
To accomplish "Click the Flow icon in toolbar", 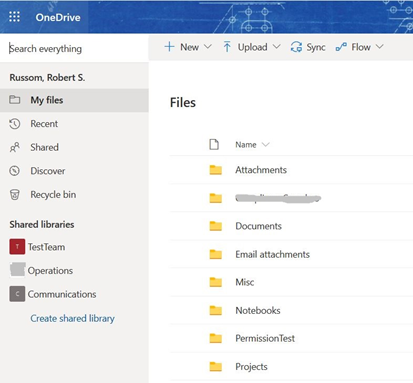I will pos(341,47).
